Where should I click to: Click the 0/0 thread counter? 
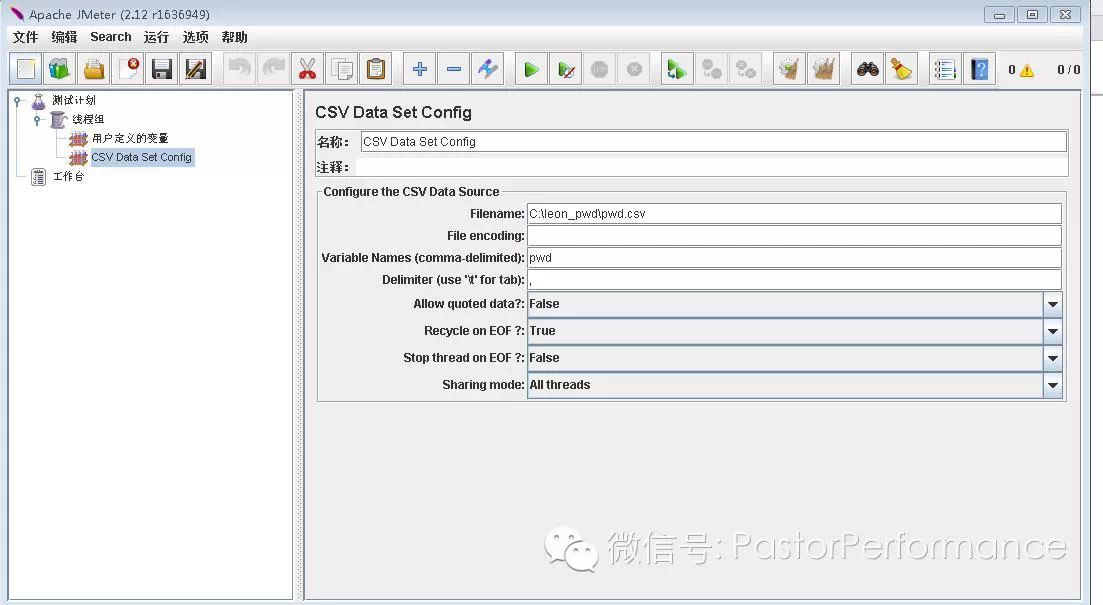(x=1068, y=70)
